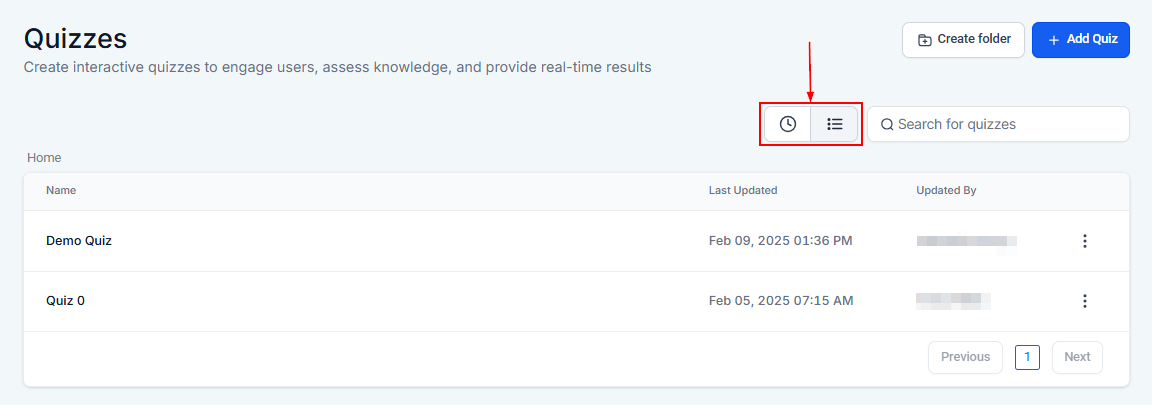Focus the Search for quizzes field
The height and width of the screenshot is (405, 1152).
tap(998, 124)
